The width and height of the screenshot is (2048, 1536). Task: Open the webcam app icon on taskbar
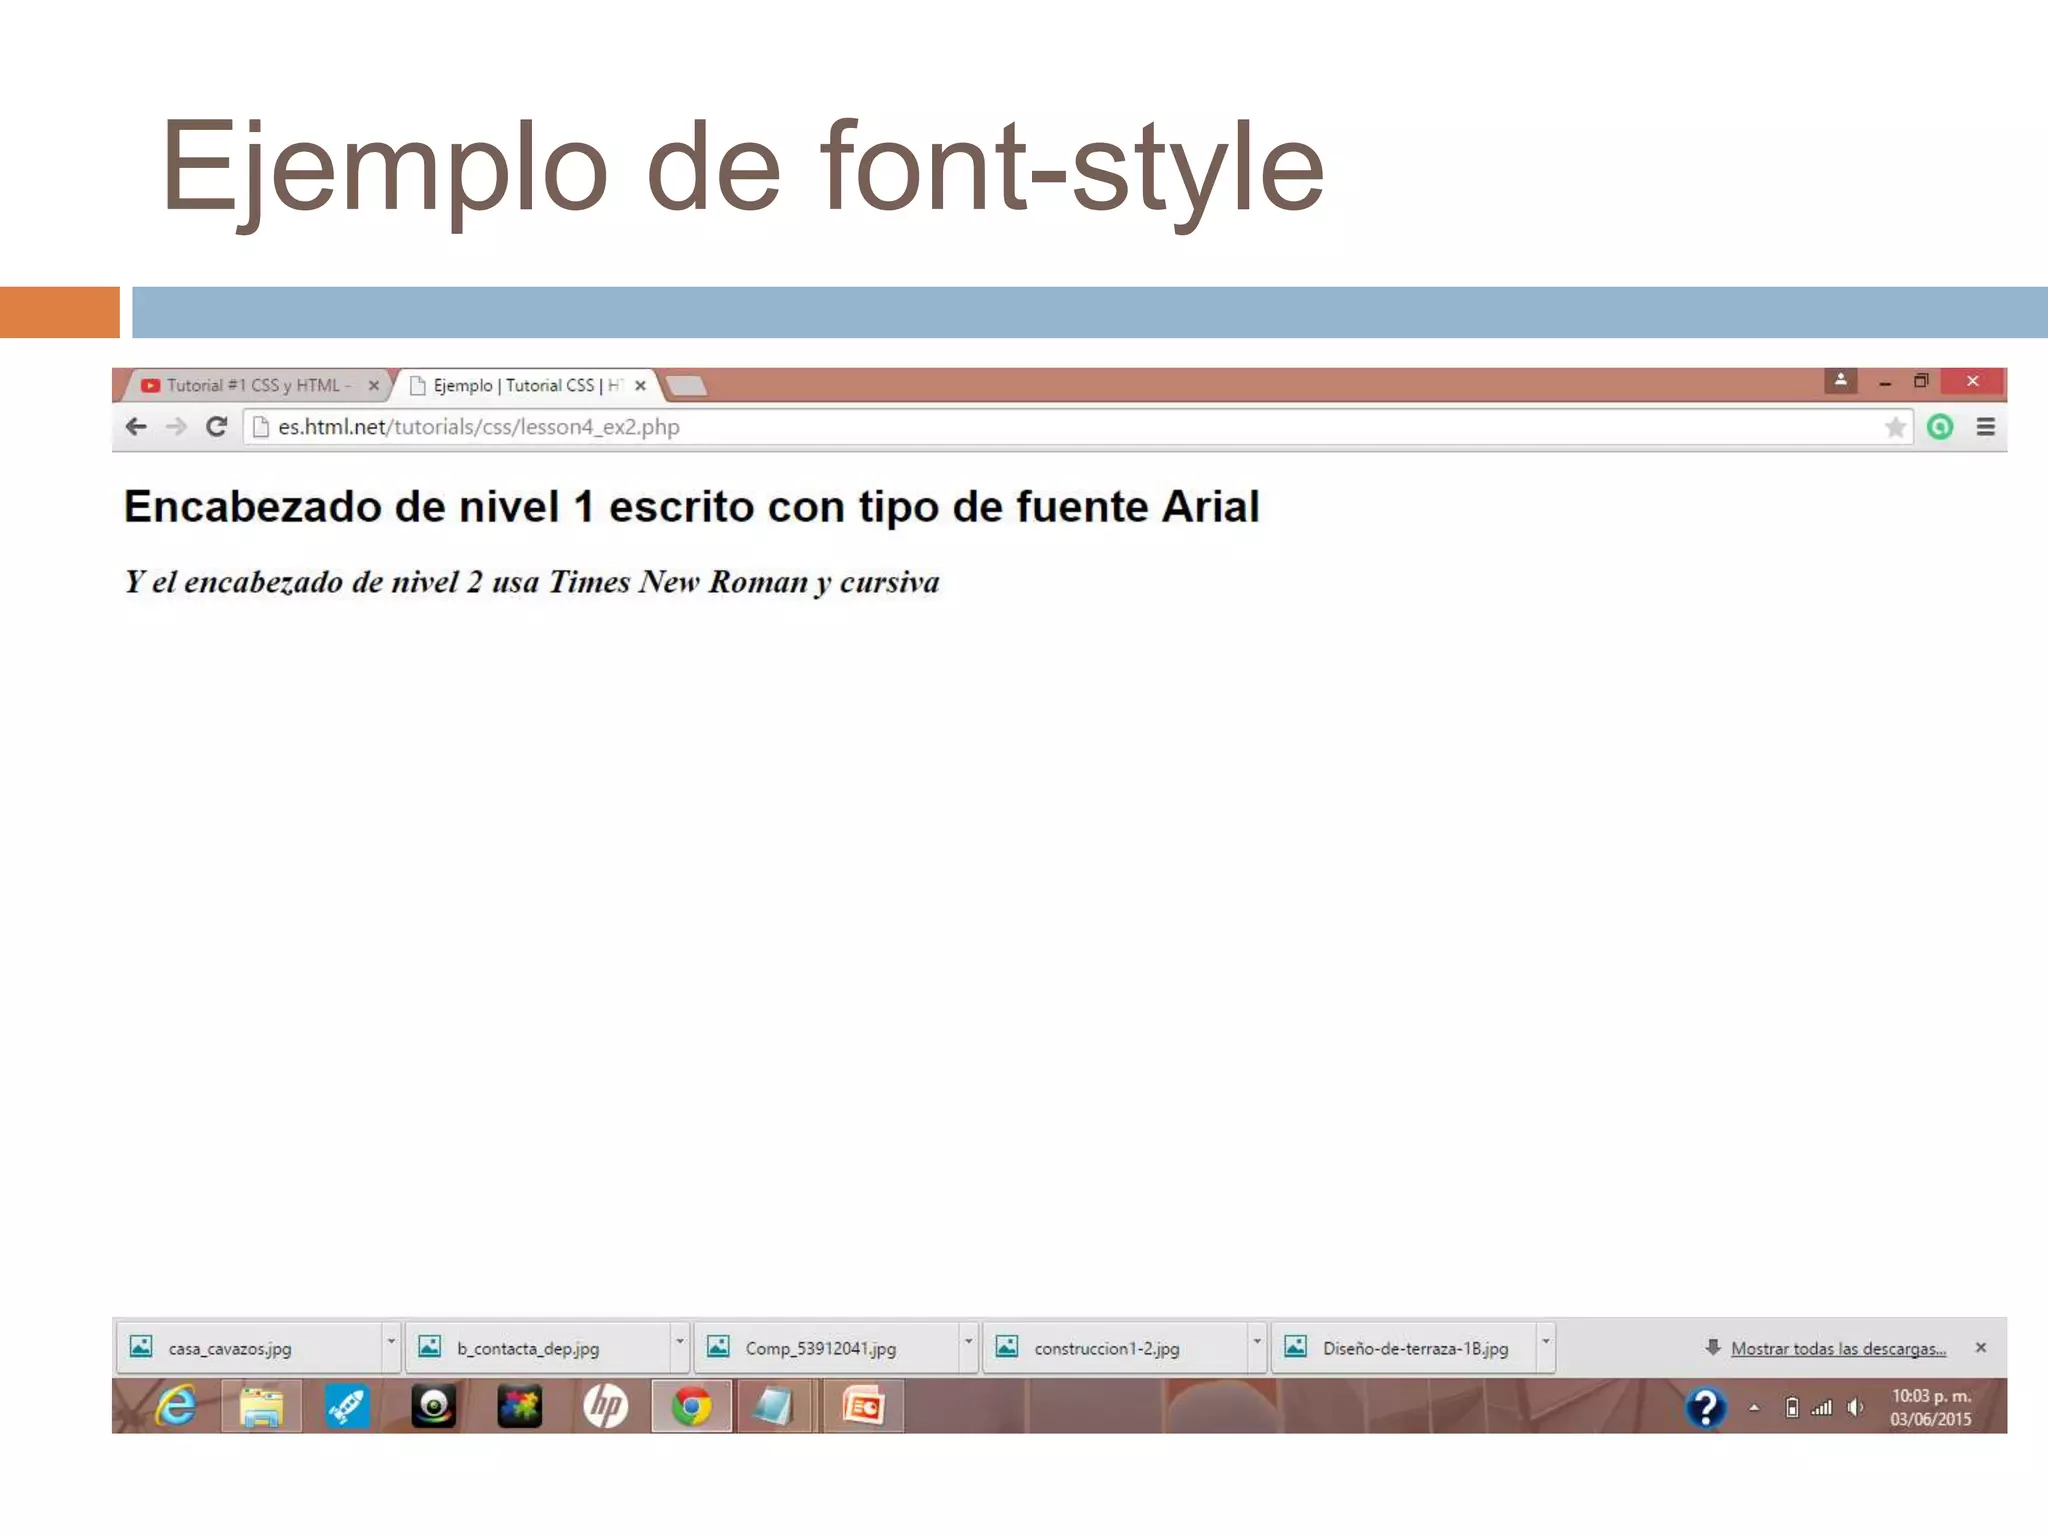[x=433, y=1406]
